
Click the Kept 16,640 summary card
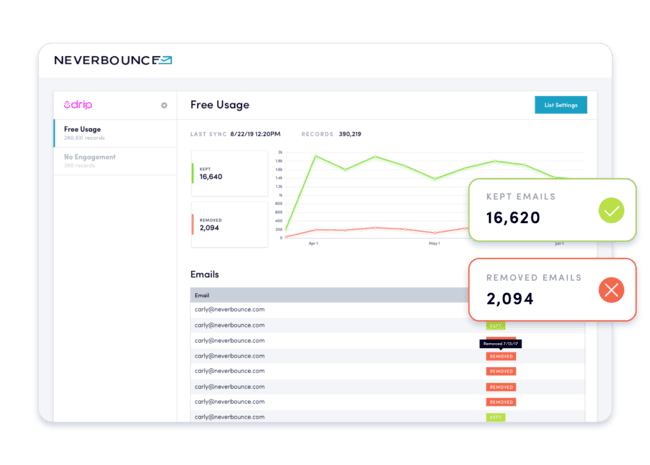229,170
